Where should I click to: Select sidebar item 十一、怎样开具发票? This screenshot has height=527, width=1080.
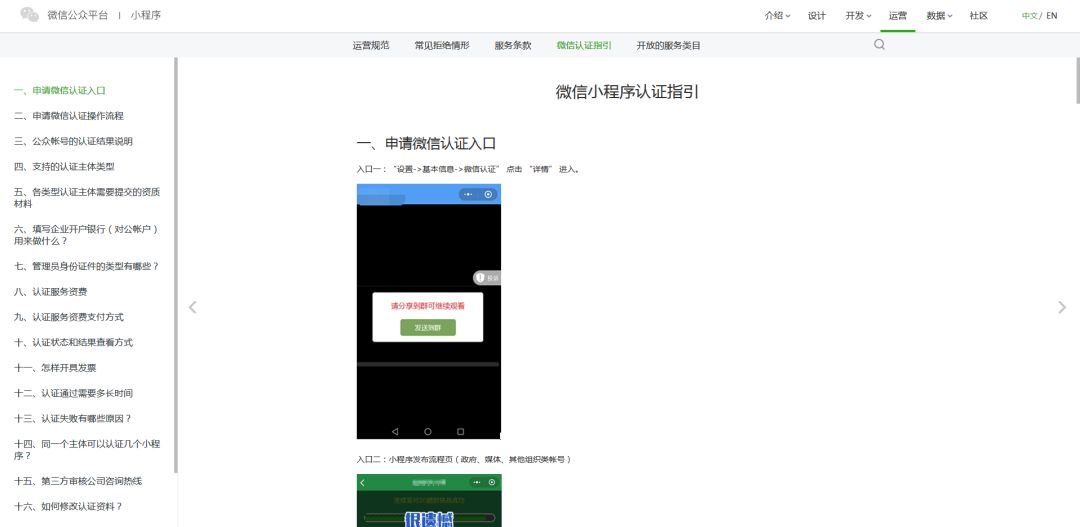point(55,368)
